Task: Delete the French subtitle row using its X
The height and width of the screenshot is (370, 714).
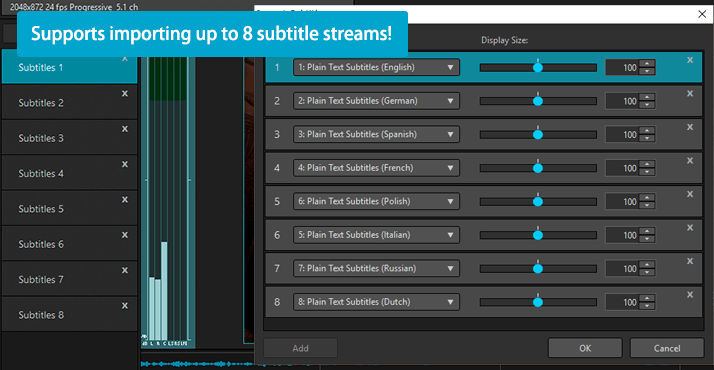Action: [x=690, y=161]
